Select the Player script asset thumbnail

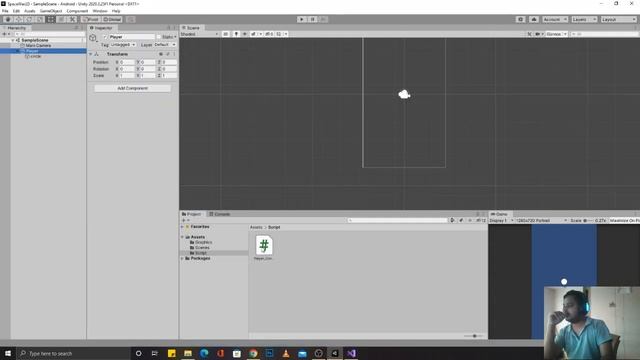point(264,246)
